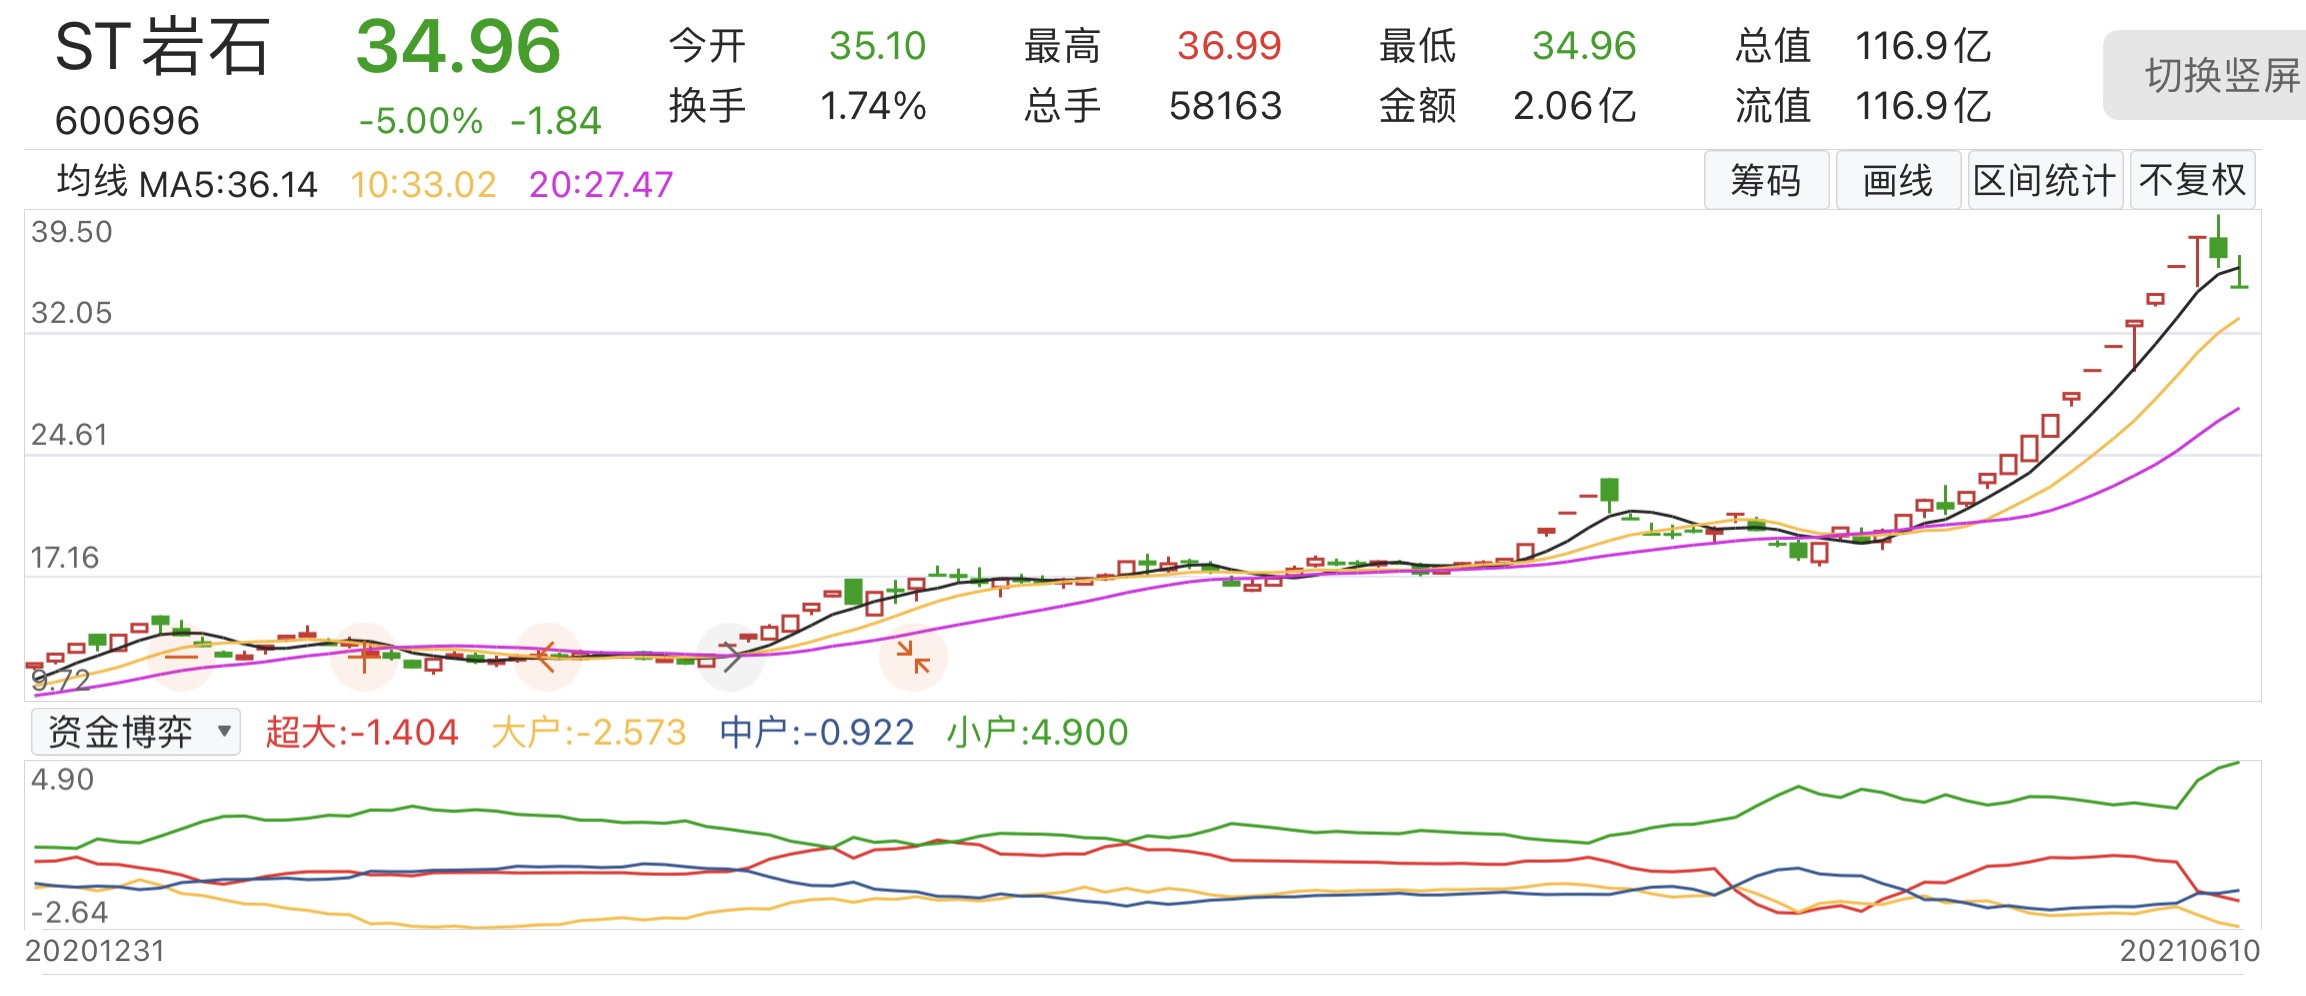
Task: Open 区间统计 range statistics
Action: click(2045, 181)
